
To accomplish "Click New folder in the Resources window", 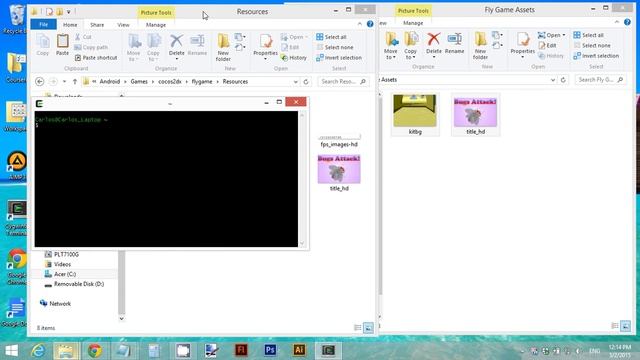I will 223,47.
